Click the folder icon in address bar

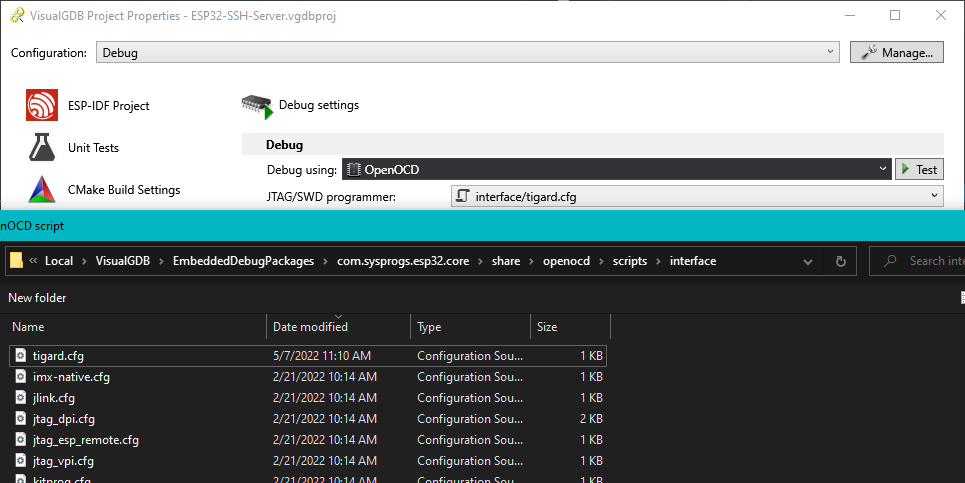17,261
